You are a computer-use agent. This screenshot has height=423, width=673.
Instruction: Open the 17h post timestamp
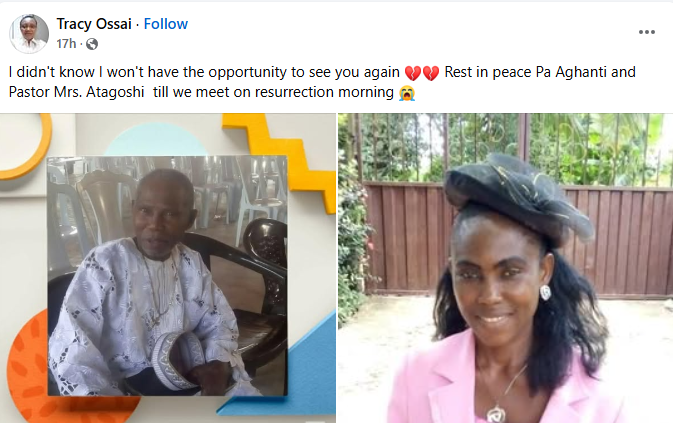(x=66, y=44)
